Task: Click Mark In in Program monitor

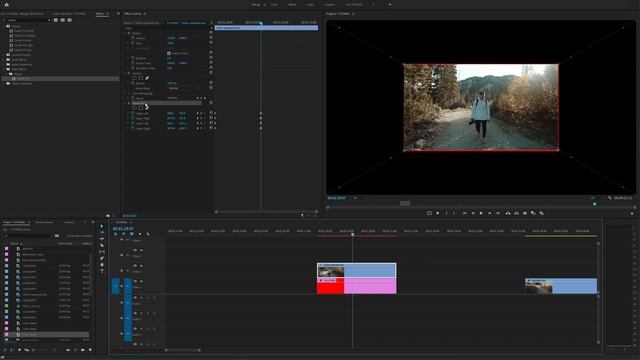Action: click(x=446, y=213)
